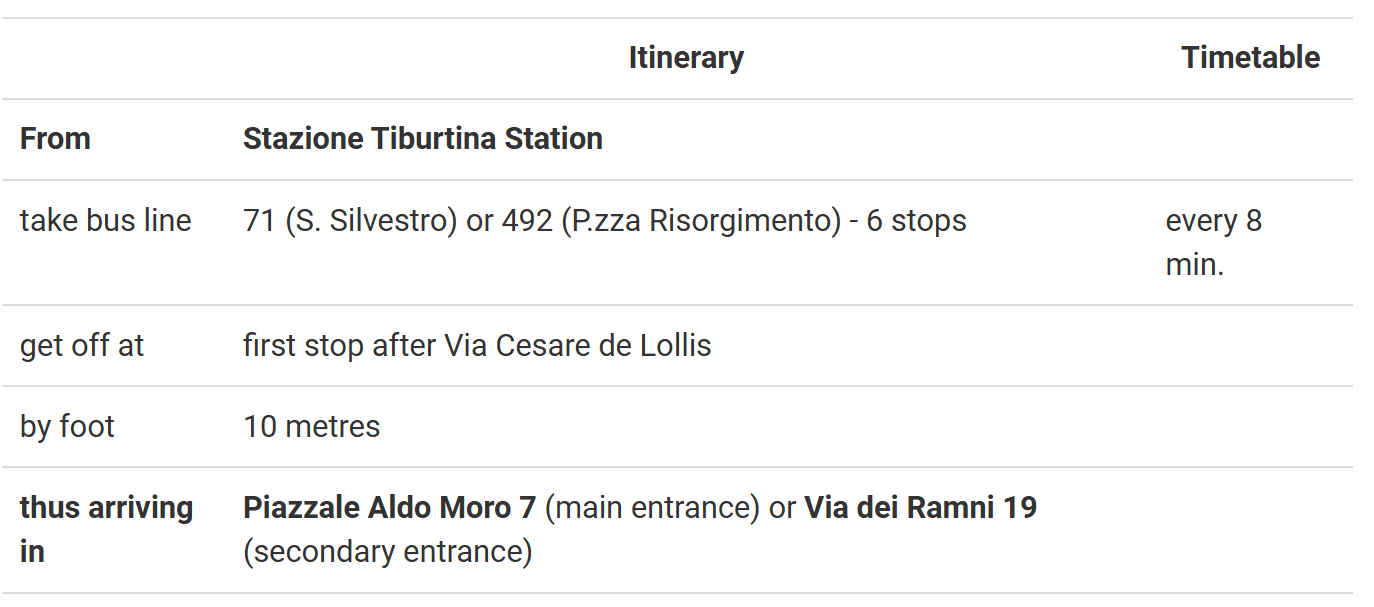The height and width of the screenshot is (607, 1374).
Task: Click the take bus line label
Action: point(106,220)
